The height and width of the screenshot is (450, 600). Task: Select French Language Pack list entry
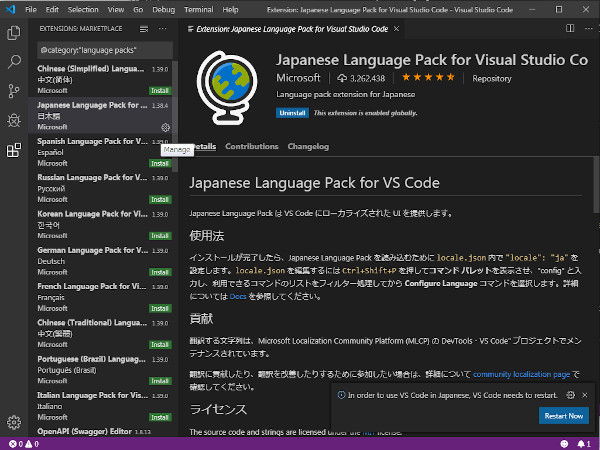click(100, 297)
